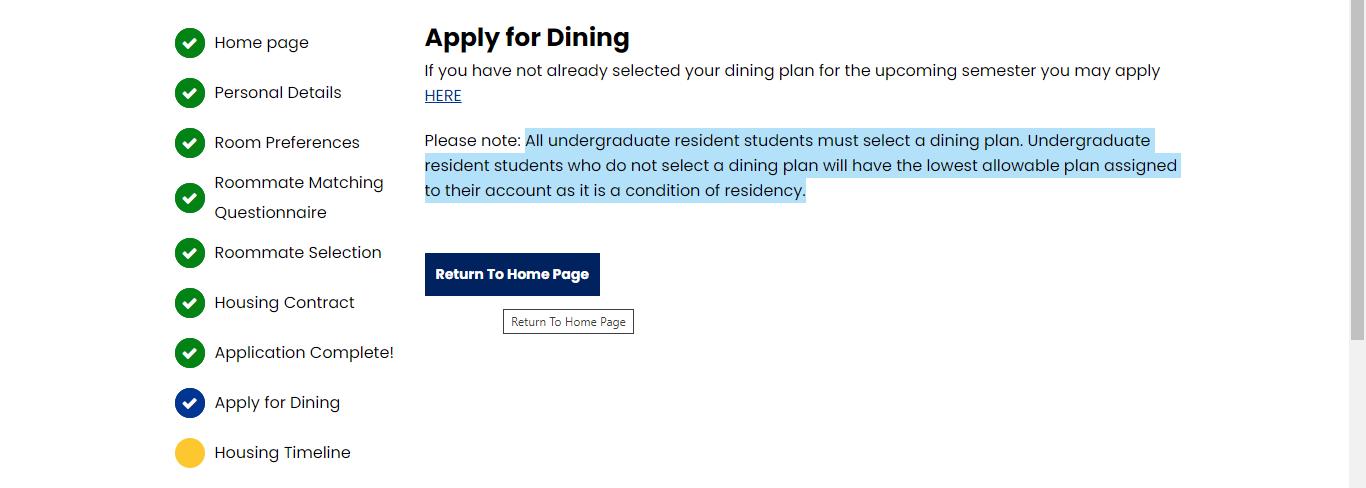Open the Roommate Matching Questionnaire step
The image size is (1366, 488).
coord(298,197)
